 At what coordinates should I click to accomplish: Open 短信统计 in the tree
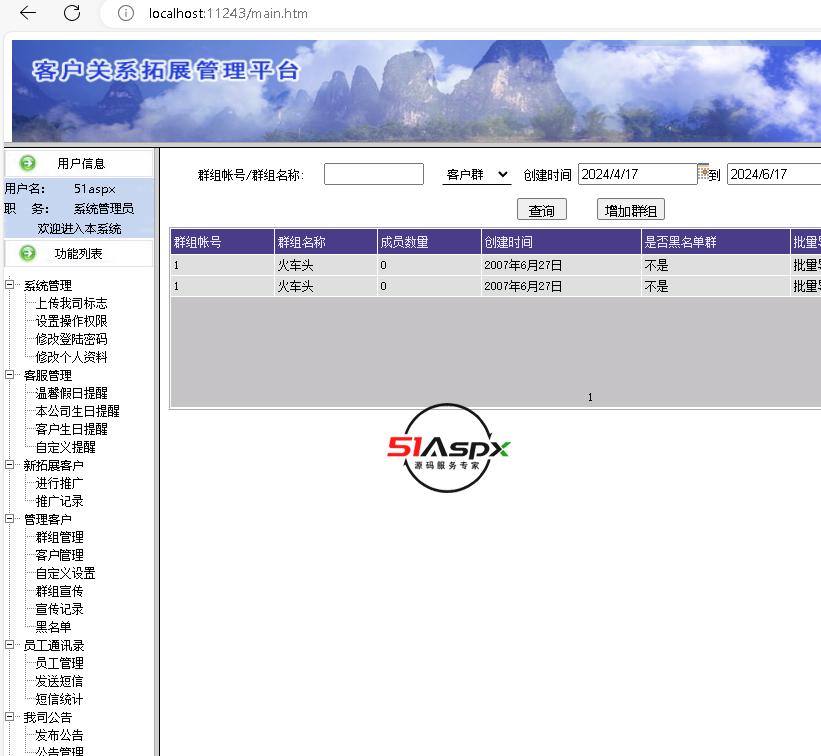[59, 699]
